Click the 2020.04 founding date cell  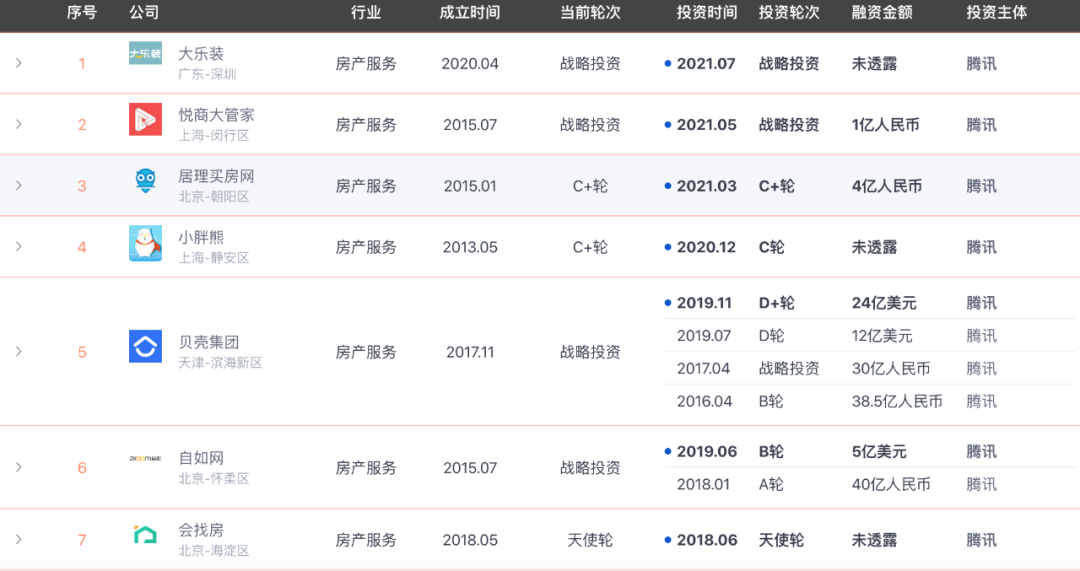point(470,63)
